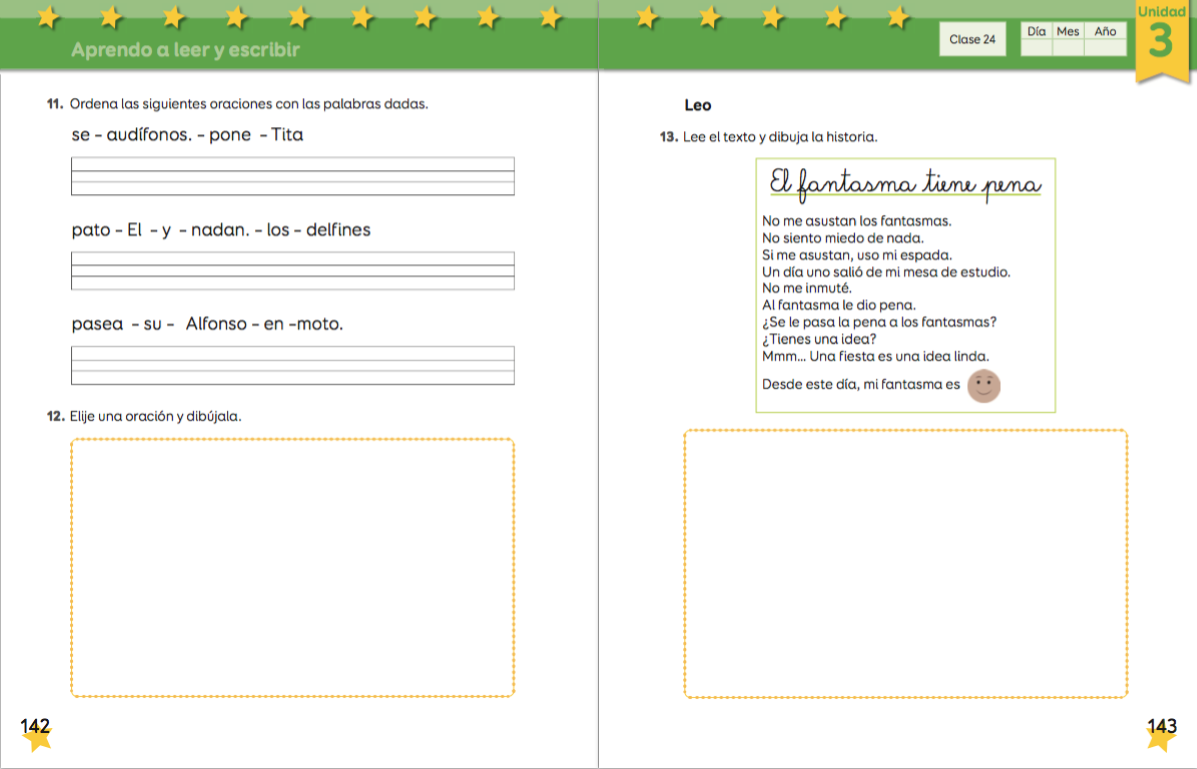This screenshot has width=1197, height=769.
Task: Click the first star in the header
Action: [47, 17]
